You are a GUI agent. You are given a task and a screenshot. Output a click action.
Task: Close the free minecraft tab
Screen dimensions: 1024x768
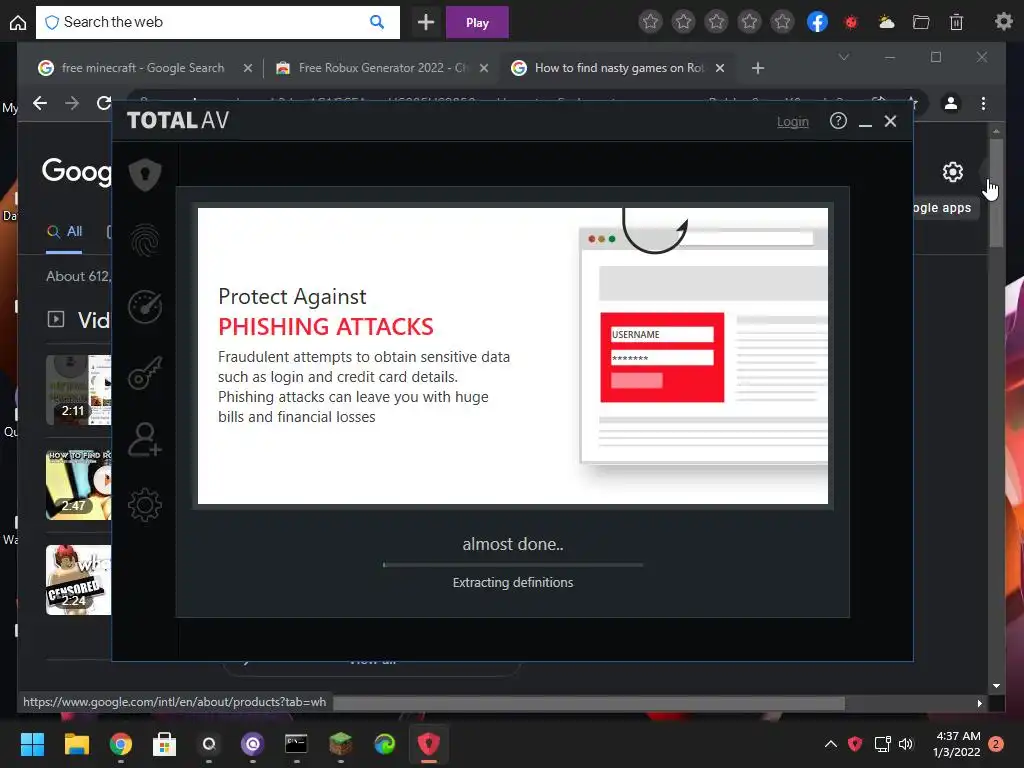pos(248,68)
